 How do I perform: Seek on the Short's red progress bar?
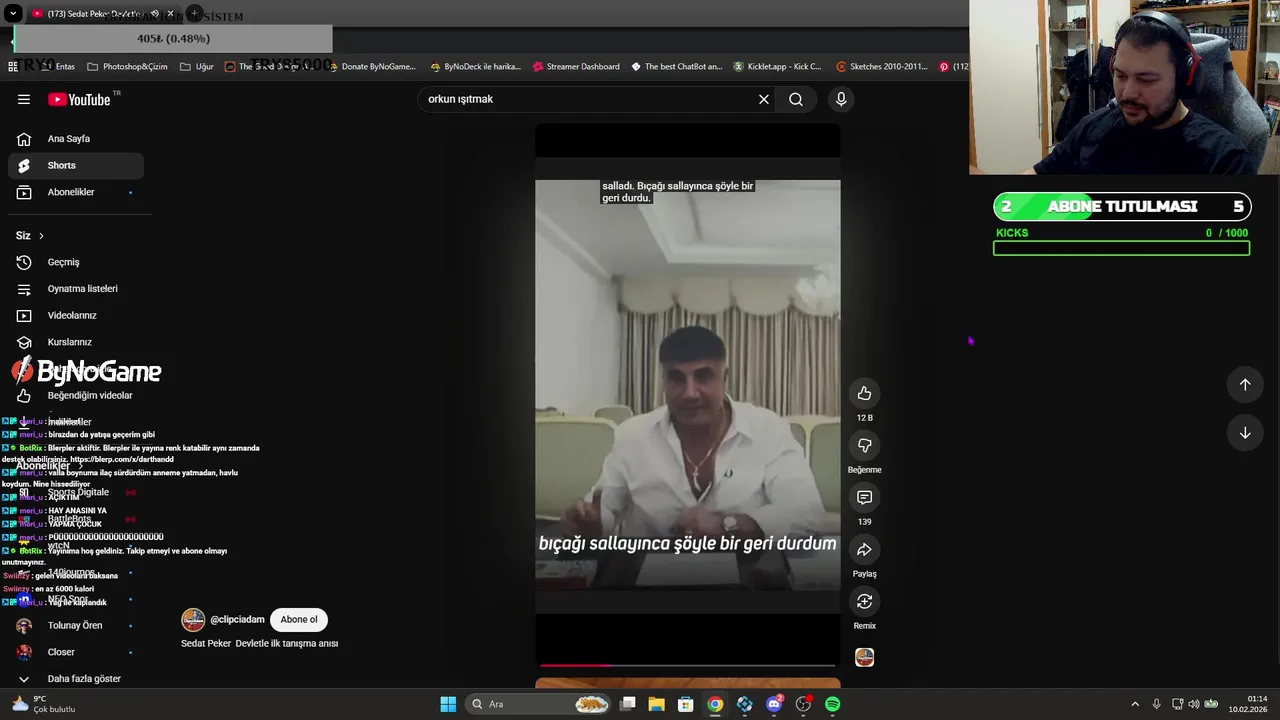coord(688,664)
